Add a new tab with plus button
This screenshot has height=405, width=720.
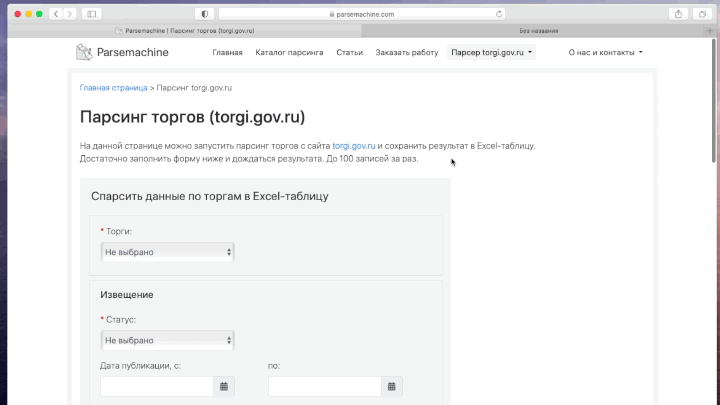(x=710, y=31)
